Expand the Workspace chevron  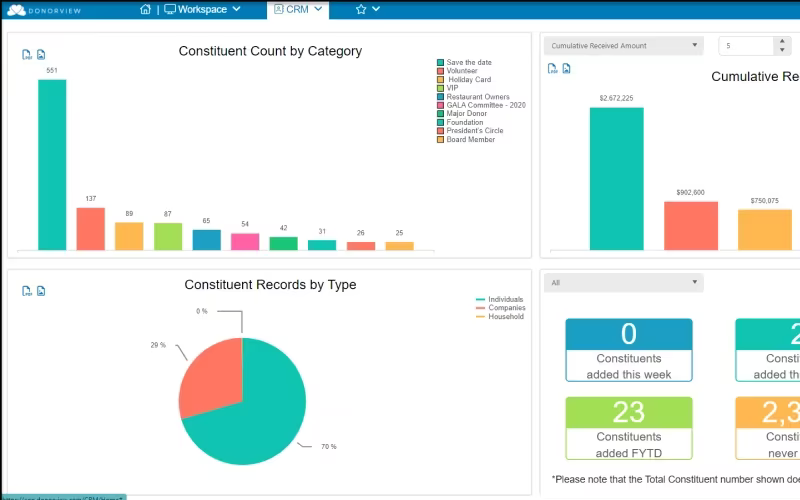[236, 9]
